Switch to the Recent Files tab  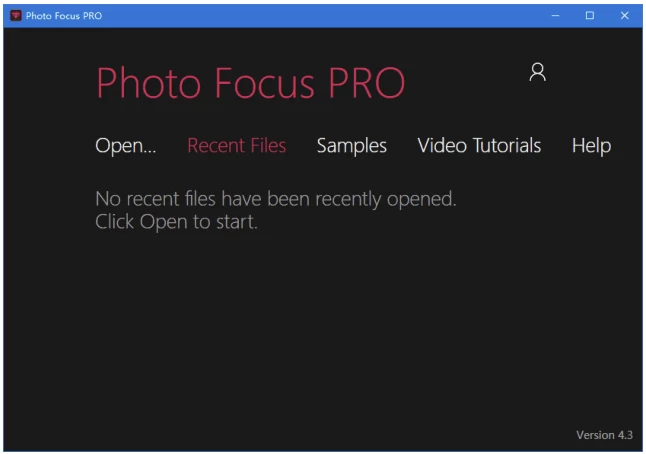point(236,146)
